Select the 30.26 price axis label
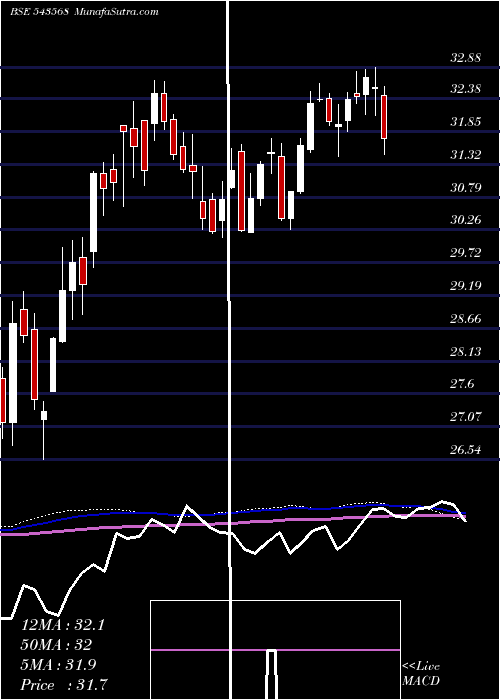500x700 pixels. [466, 220]
